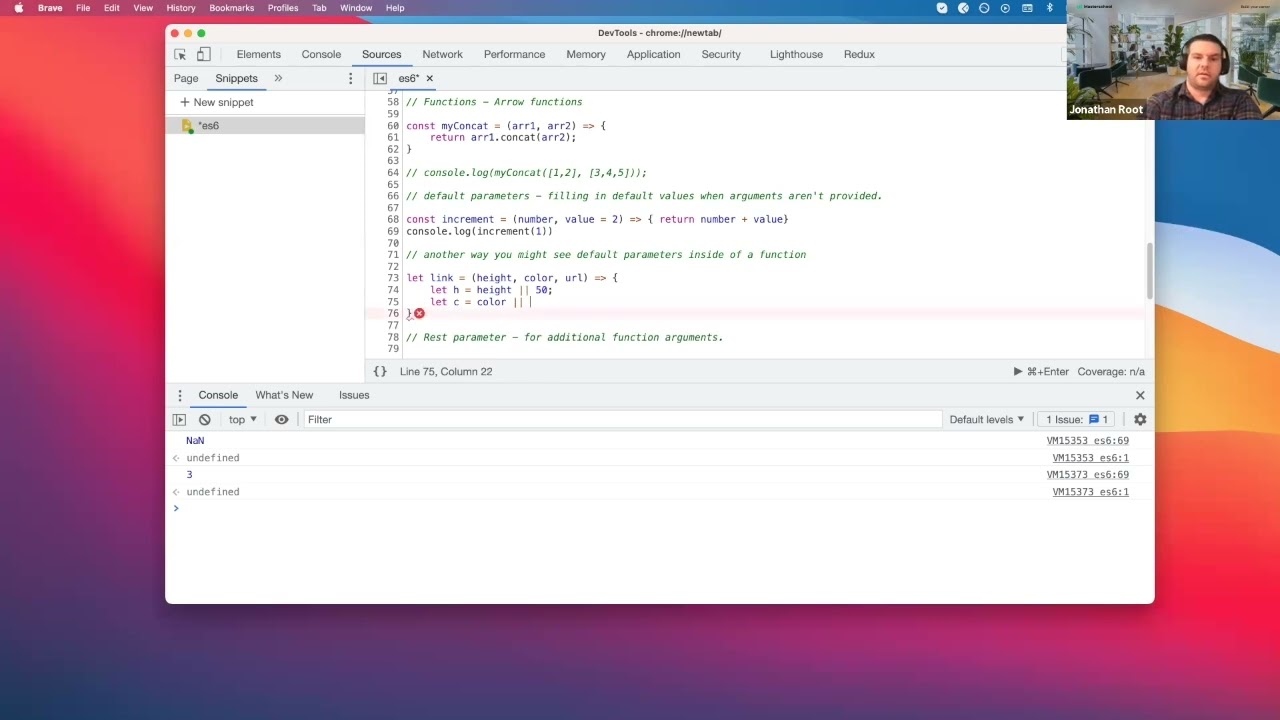Click line number 69 in gutter
Image resolution: width=1280 pixels, height=720 pixels.
[393, 231]
